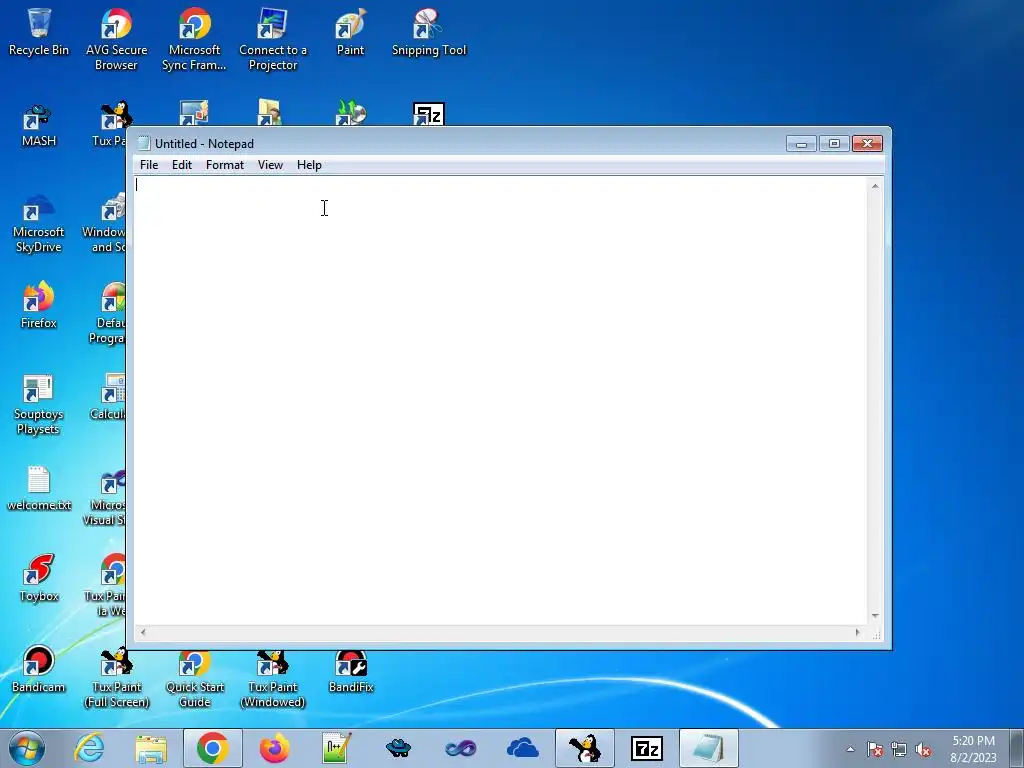The height and width of the screenshot is (768, 1024).
Task: Click the Notepad vertical scrollbar down arrow
Action: pos(875,616)
